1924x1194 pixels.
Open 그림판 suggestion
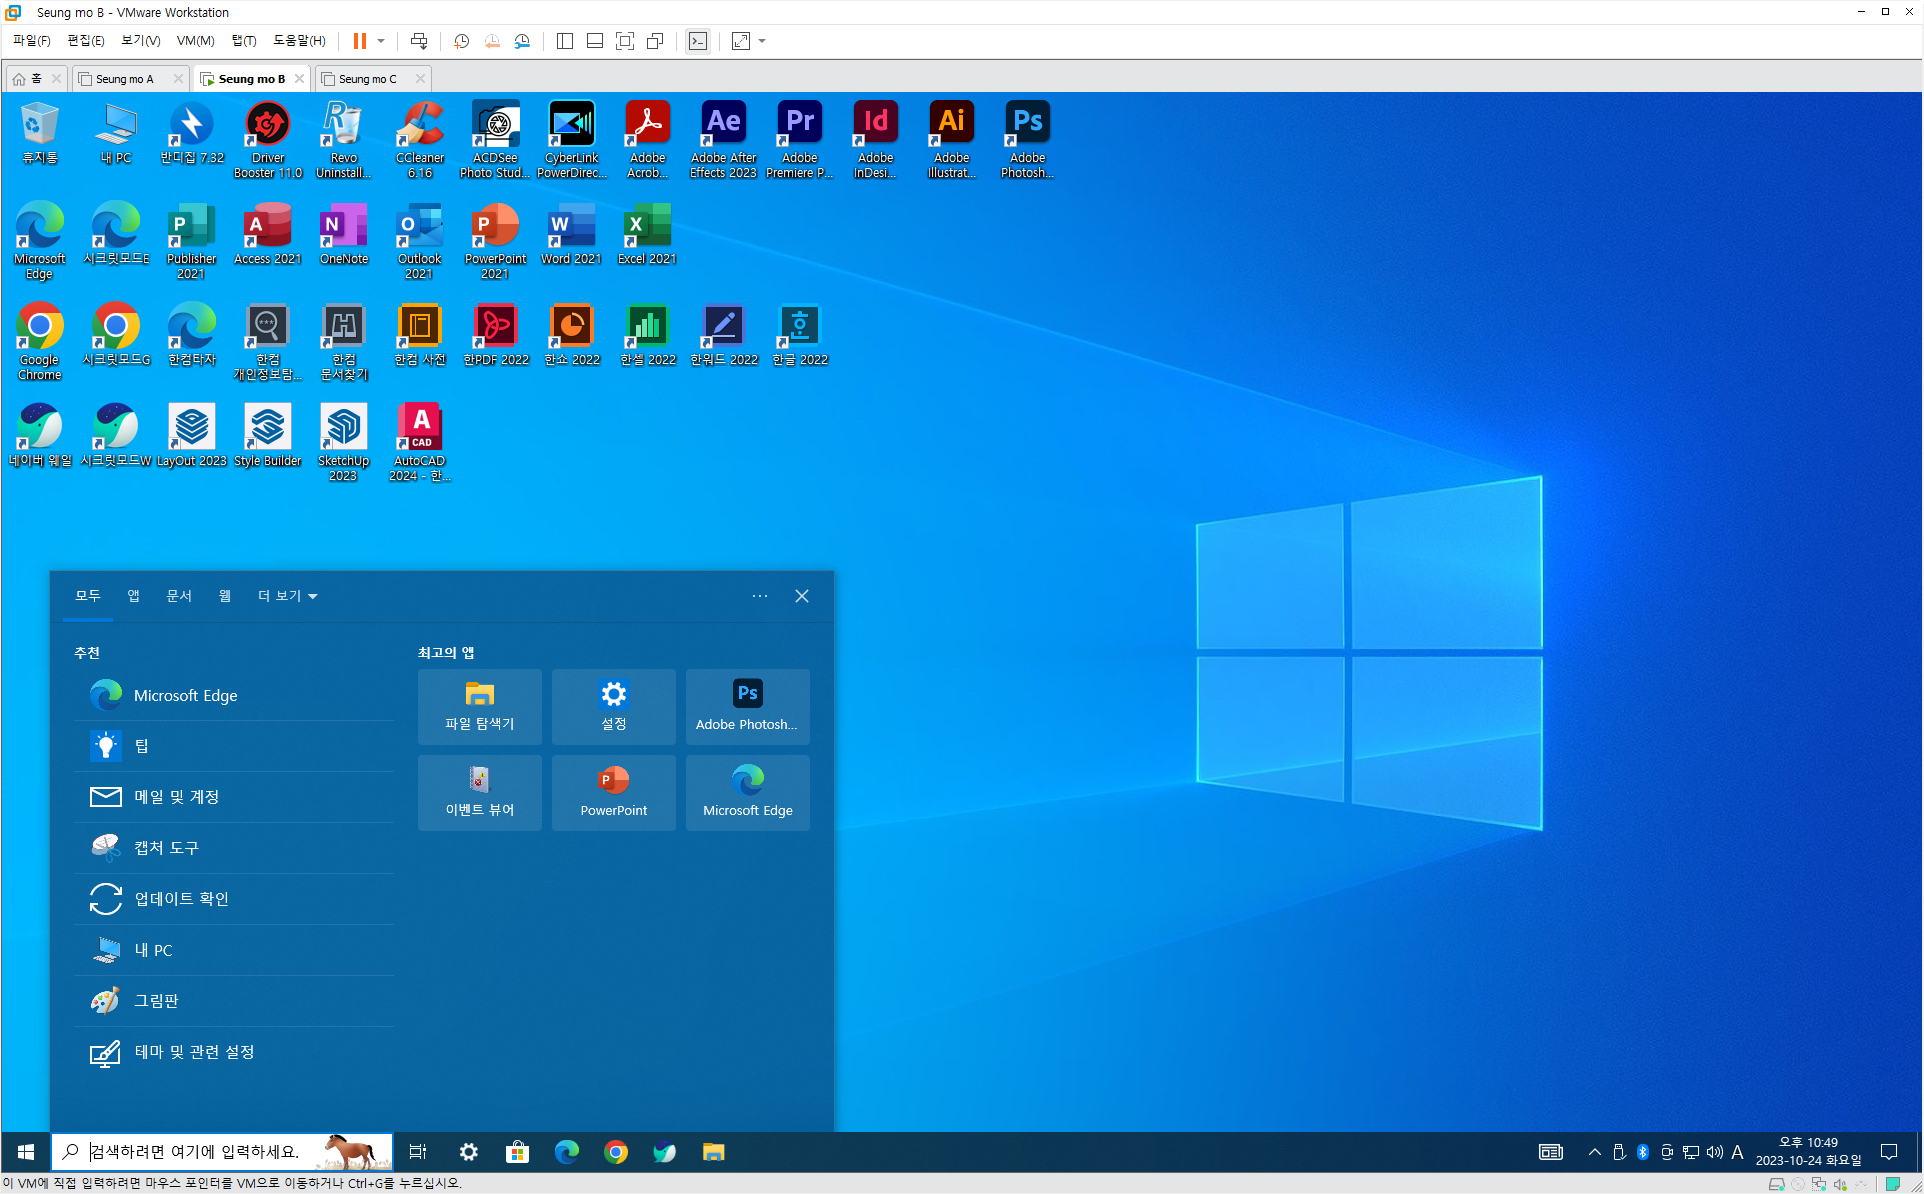click(233, 1001)
